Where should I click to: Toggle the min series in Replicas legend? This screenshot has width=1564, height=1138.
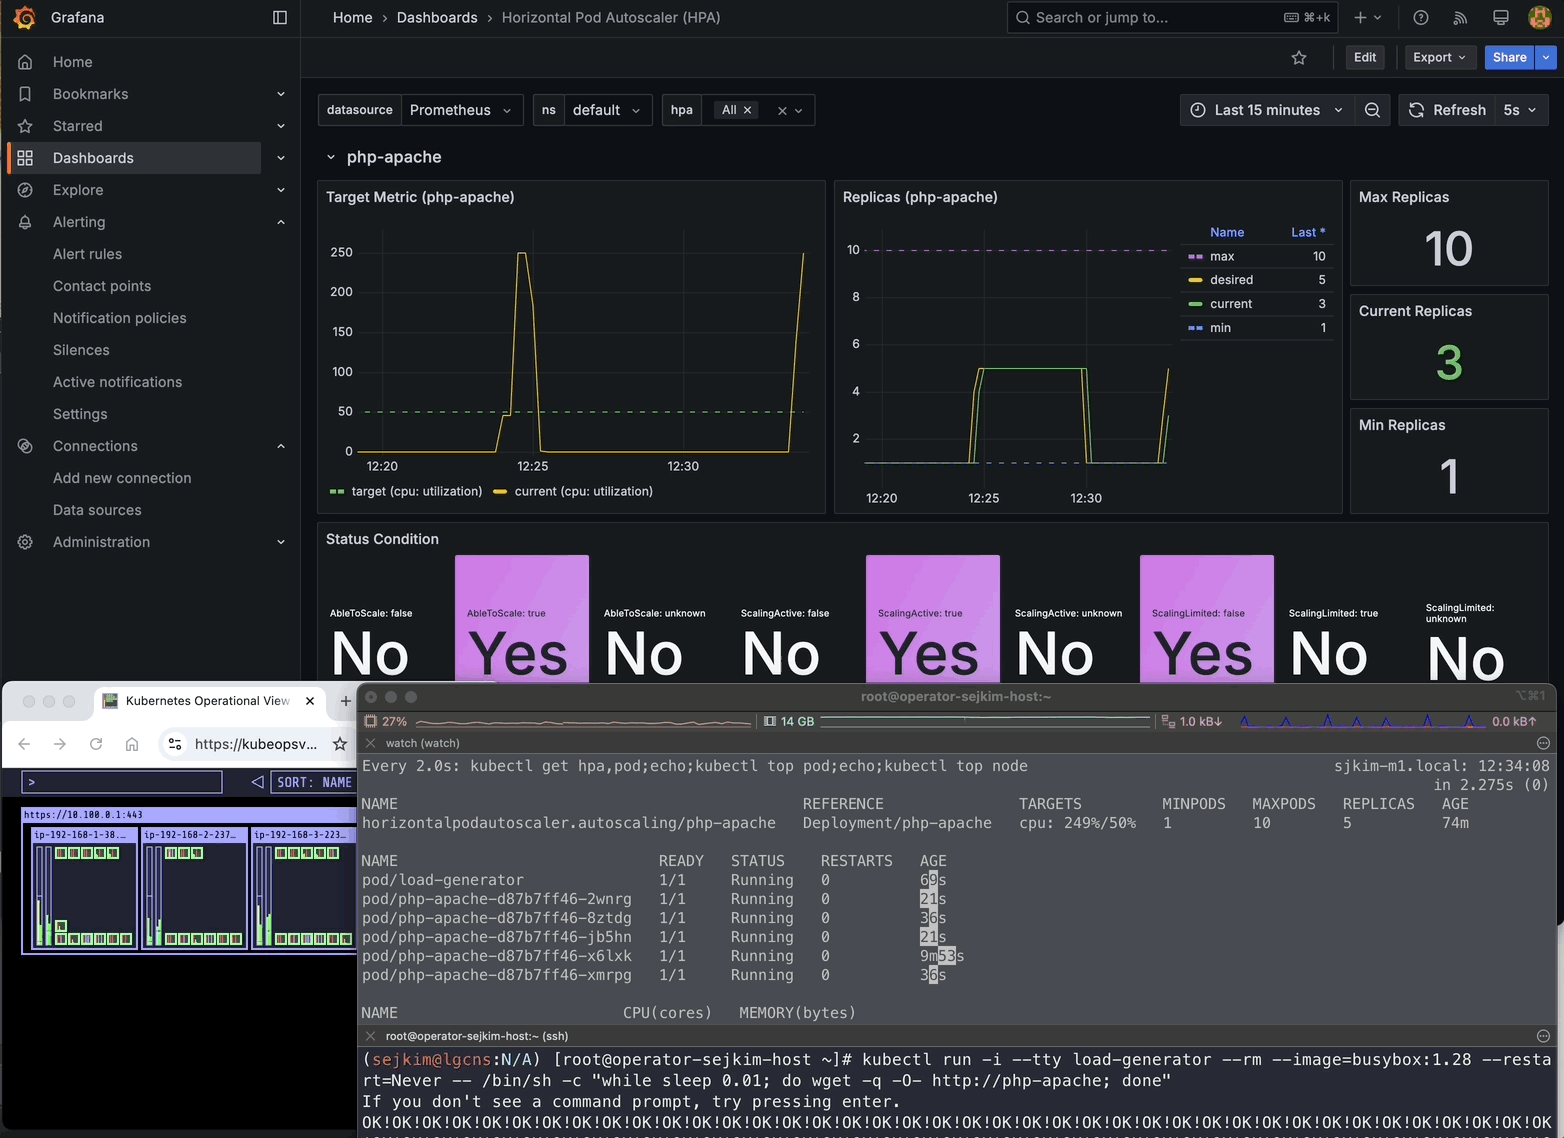(x=1221, y=328)
